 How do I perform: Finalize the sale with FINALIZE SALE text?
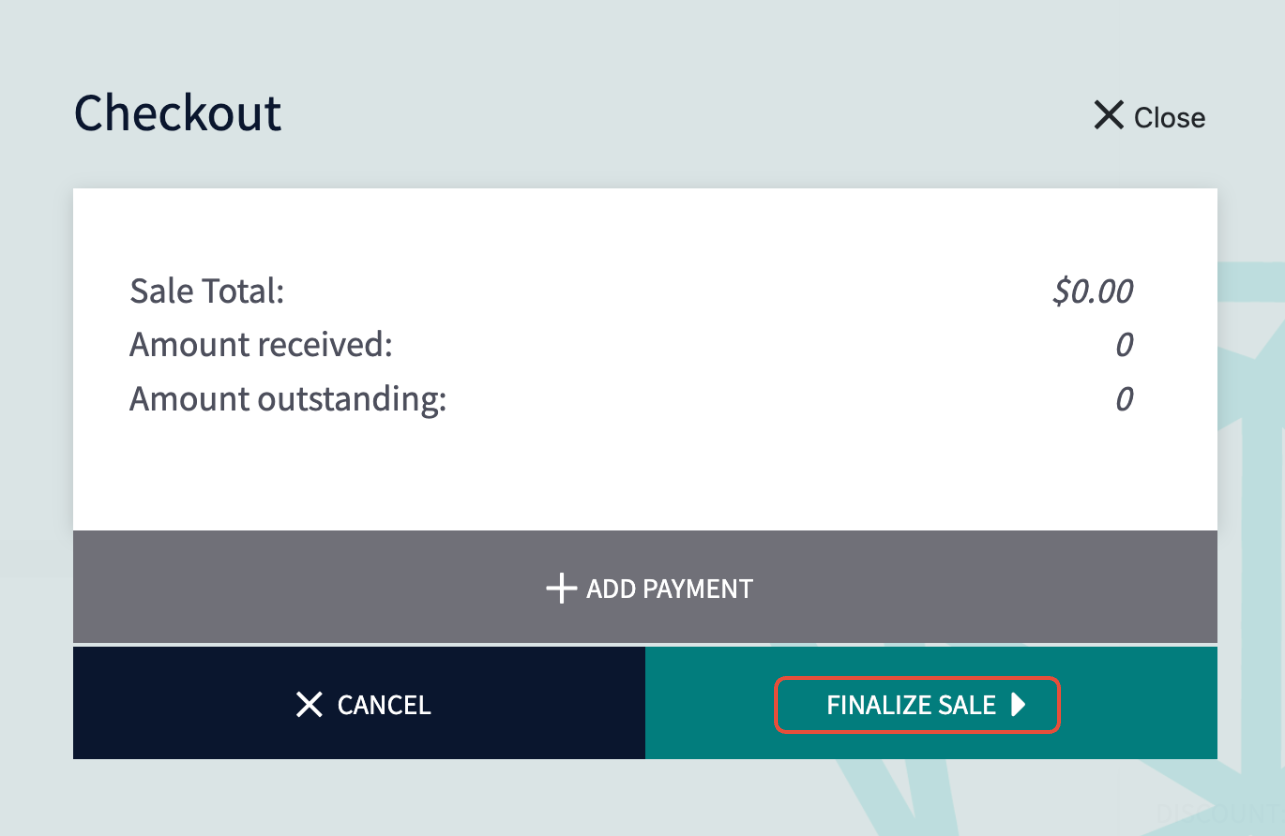point(911,705)
